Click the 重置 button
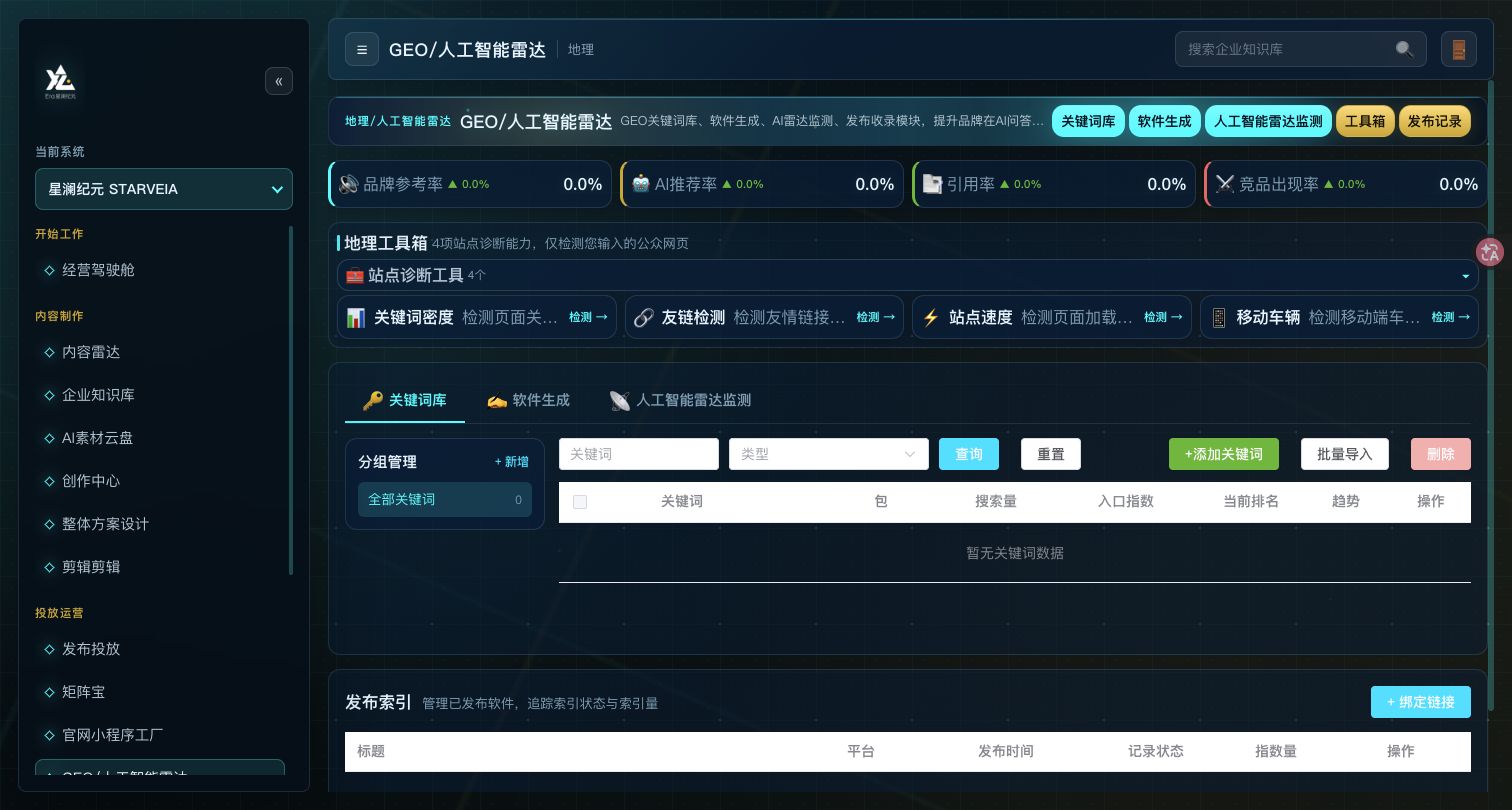Screen dimensions: 1512x810 [x=1051, y=454]
